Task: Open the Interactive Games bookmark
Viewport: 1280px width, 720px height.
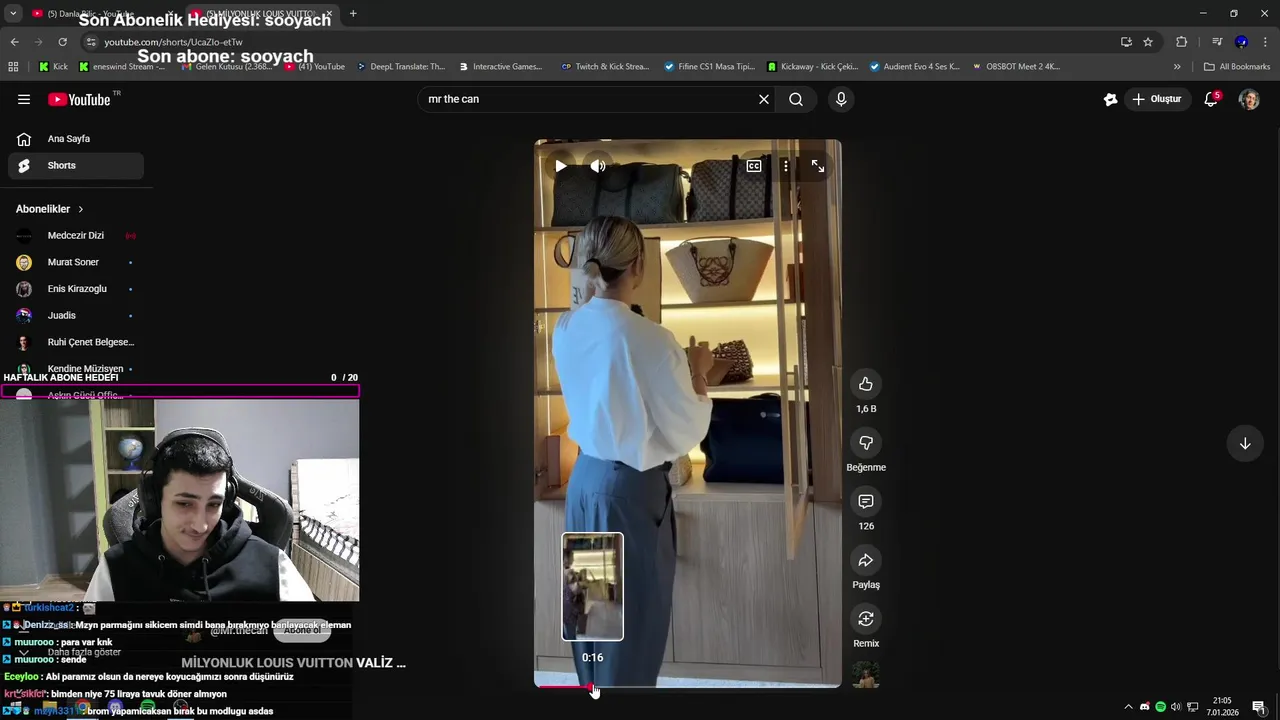Action: coord(500,66)
